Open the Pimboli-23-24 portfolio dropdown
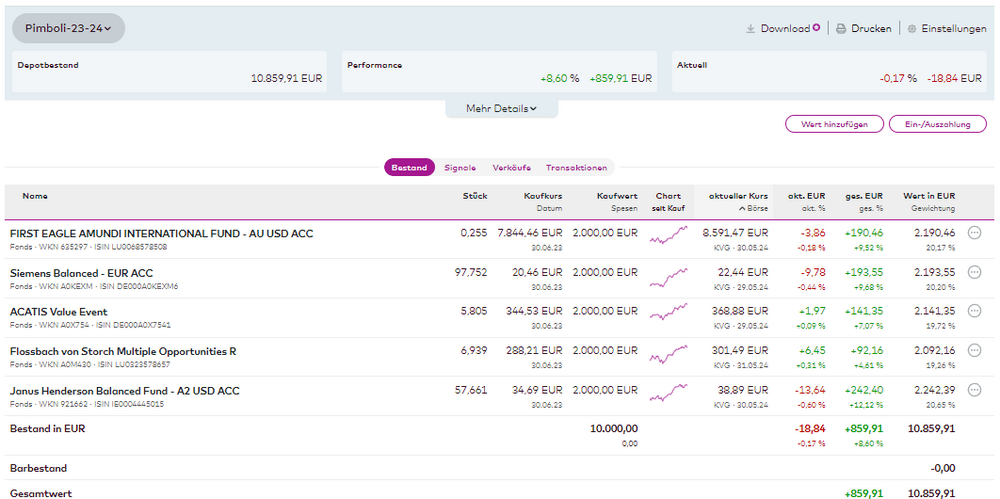Screen dimensions: 1000x499 (x=68, y=28)
